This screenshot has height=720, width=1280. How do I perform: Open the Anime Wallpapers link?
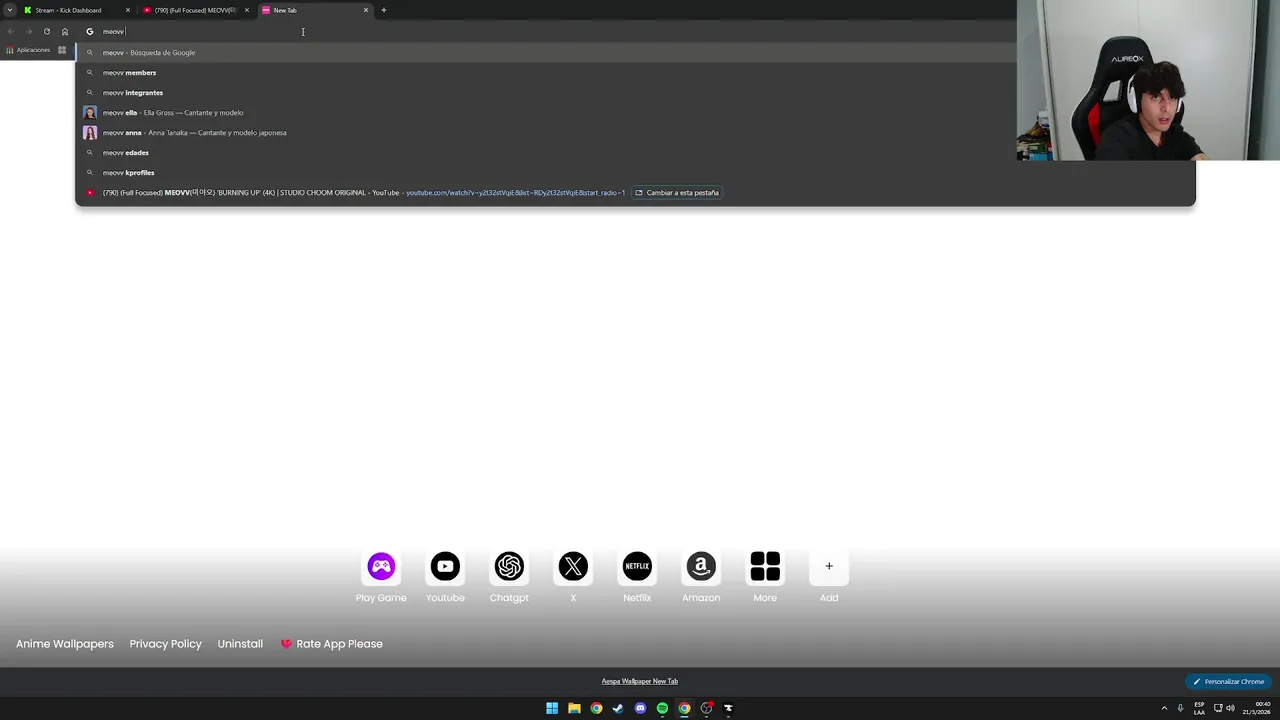pos(65,644)
